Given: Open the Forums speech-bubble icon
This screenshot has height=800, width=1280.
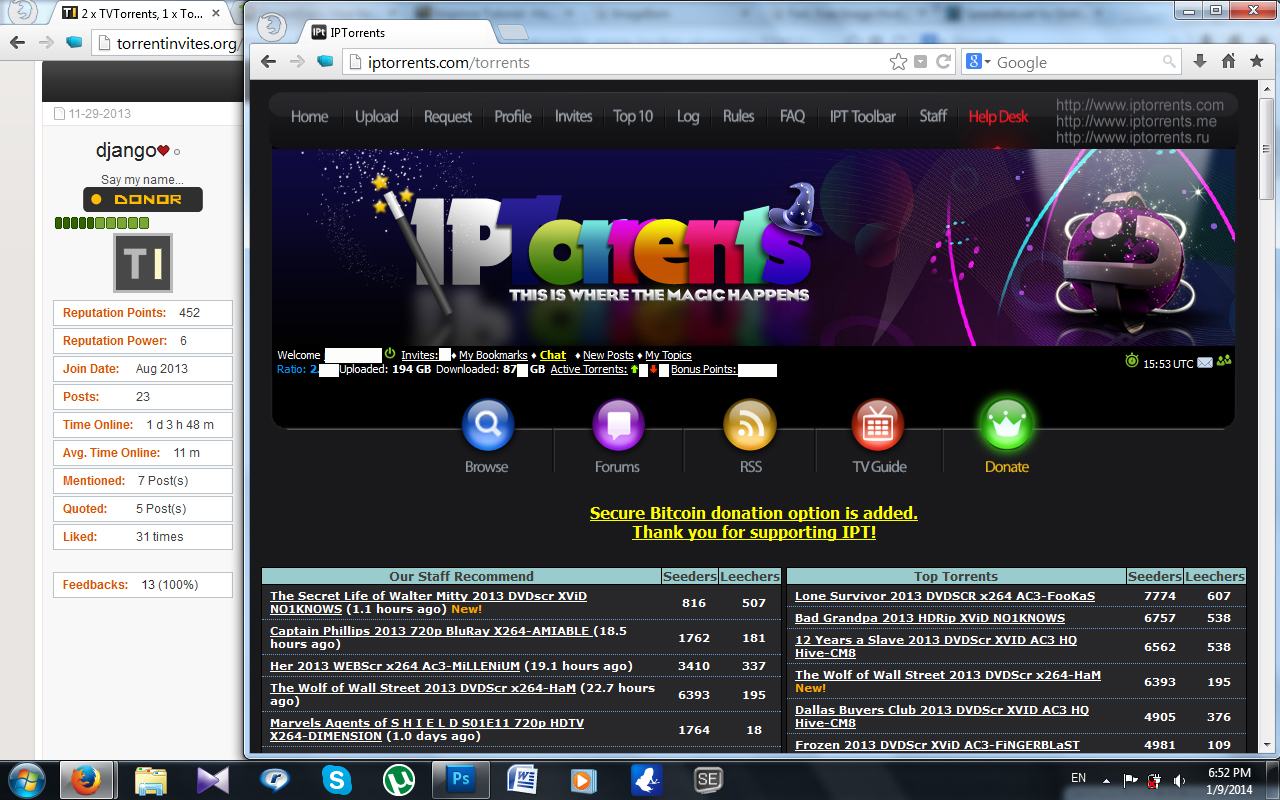Looking at the screenshot, I should tap(617, 425).
